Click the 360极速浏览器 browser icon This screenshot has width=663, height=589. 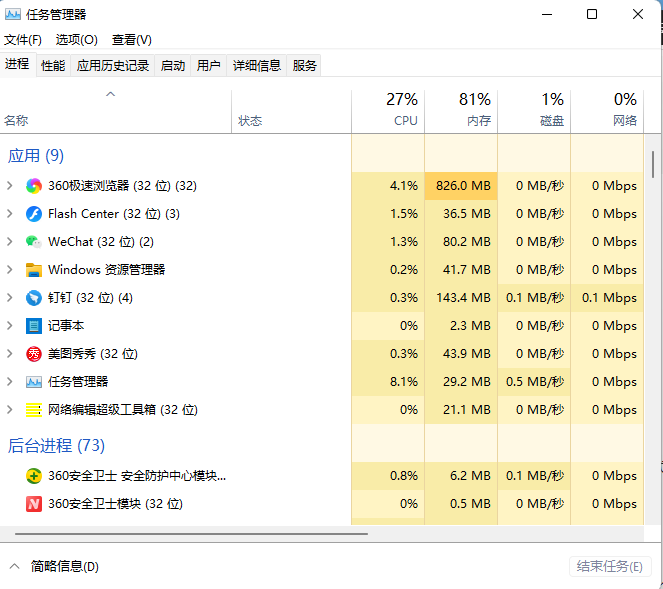click(x=34, y=186)
